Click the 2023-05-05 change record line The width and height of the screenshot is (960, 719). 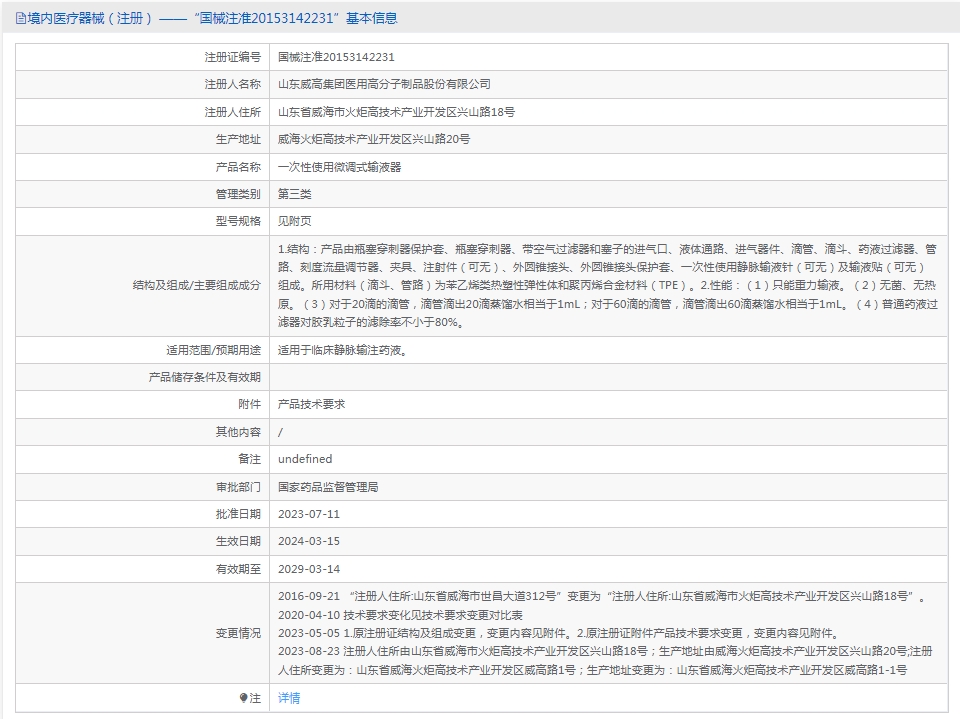[x=558, y=633]
